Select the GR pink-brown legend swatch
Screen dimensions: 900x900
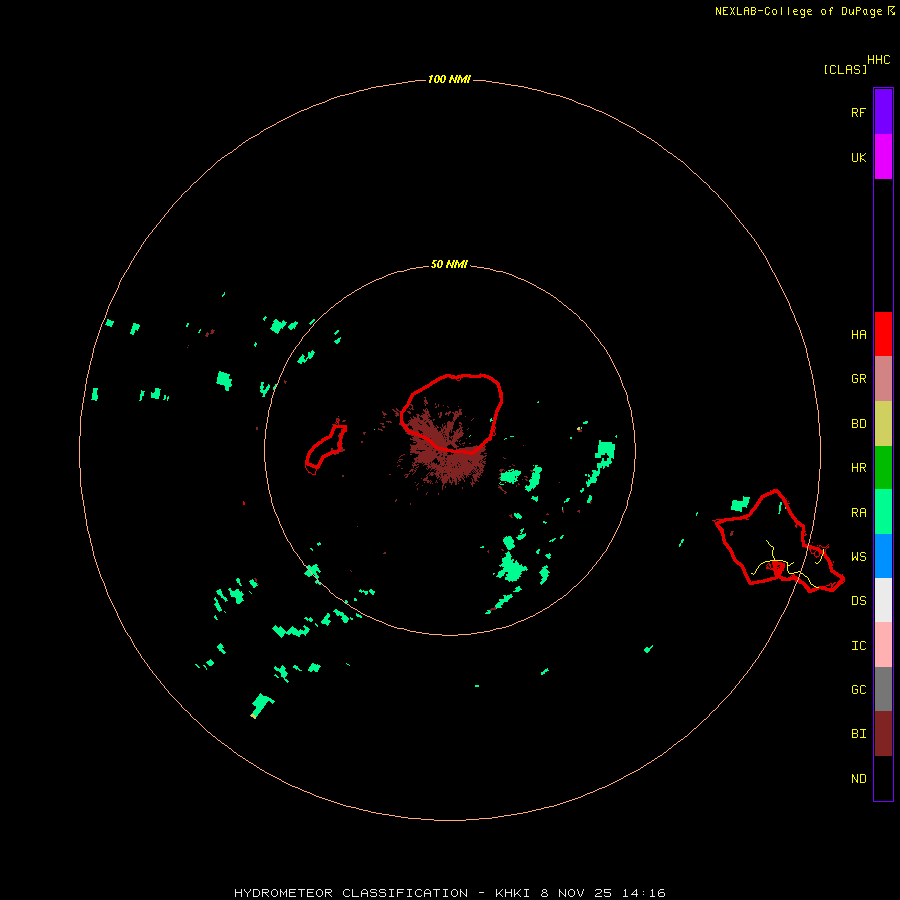click(x=883, y=379)
